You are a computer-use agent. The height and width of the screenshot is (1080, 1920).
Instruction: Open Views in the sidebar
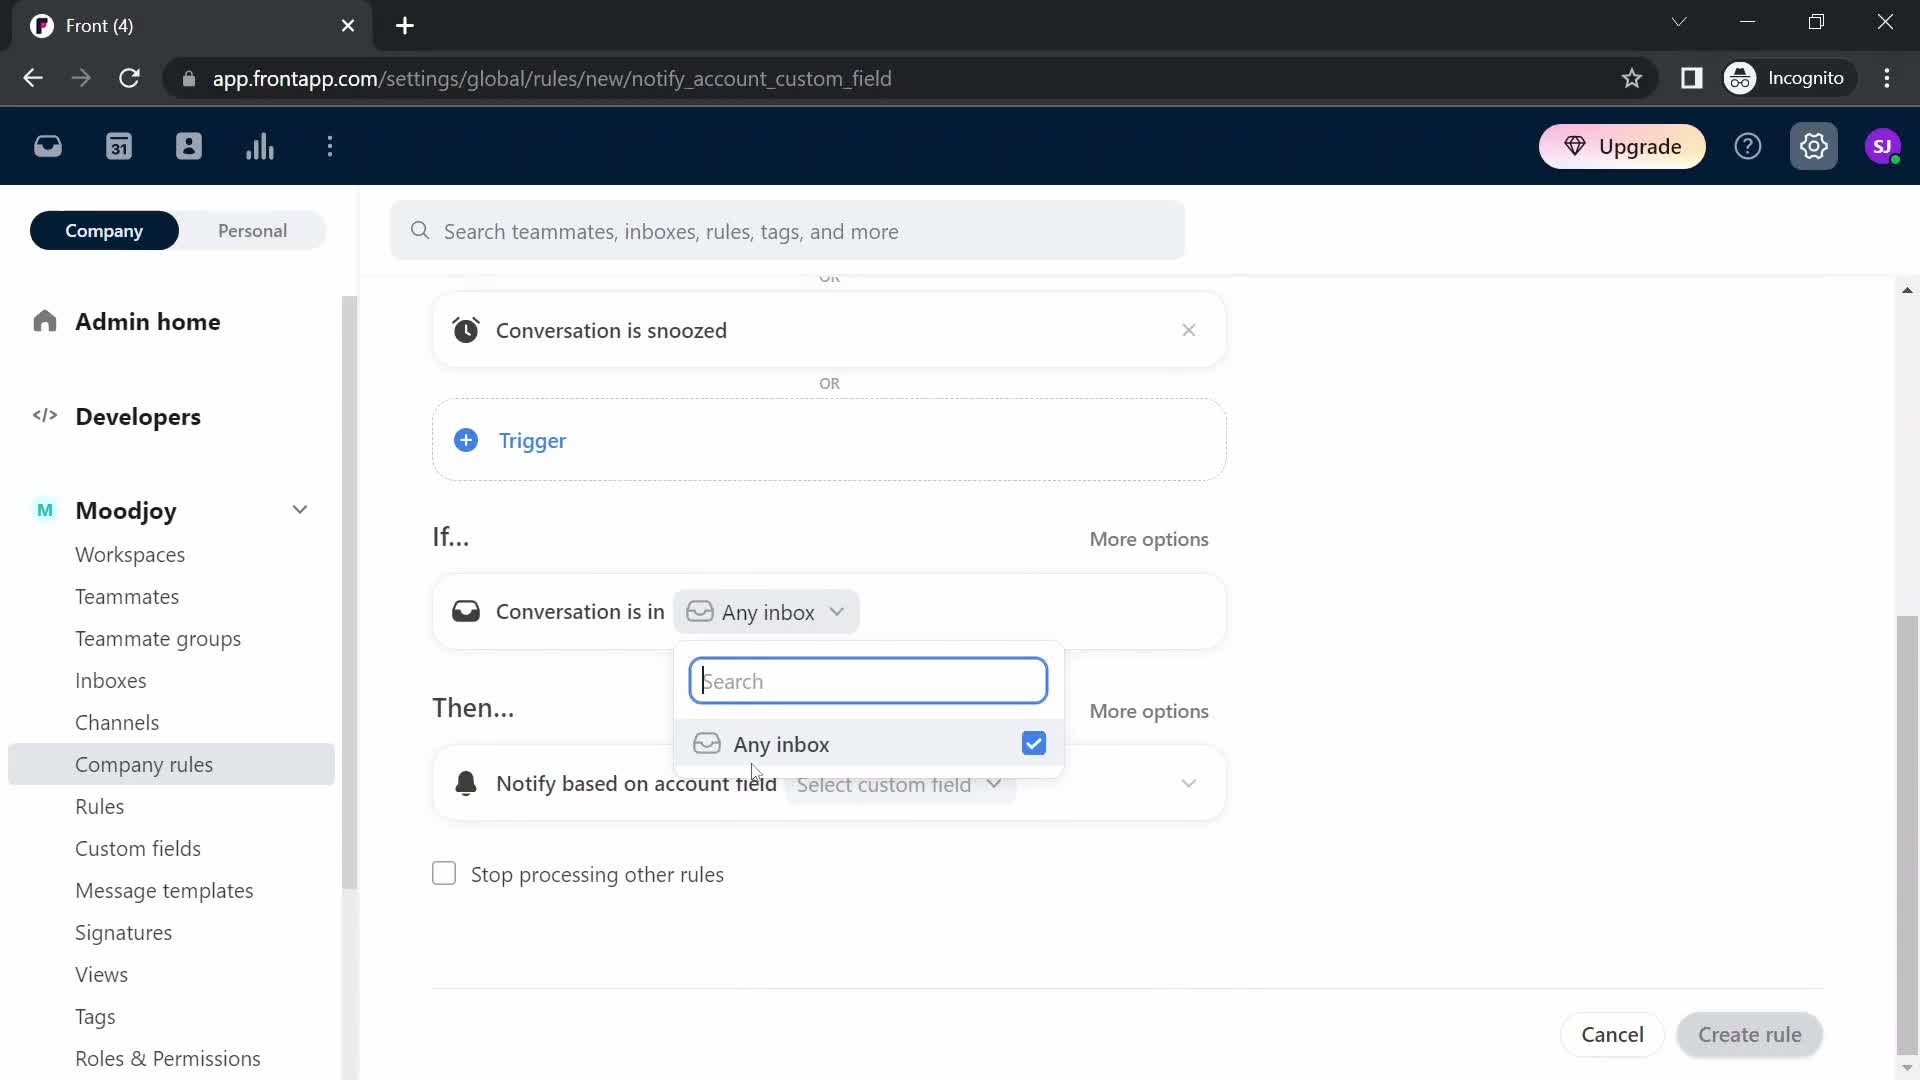point(102,975)
